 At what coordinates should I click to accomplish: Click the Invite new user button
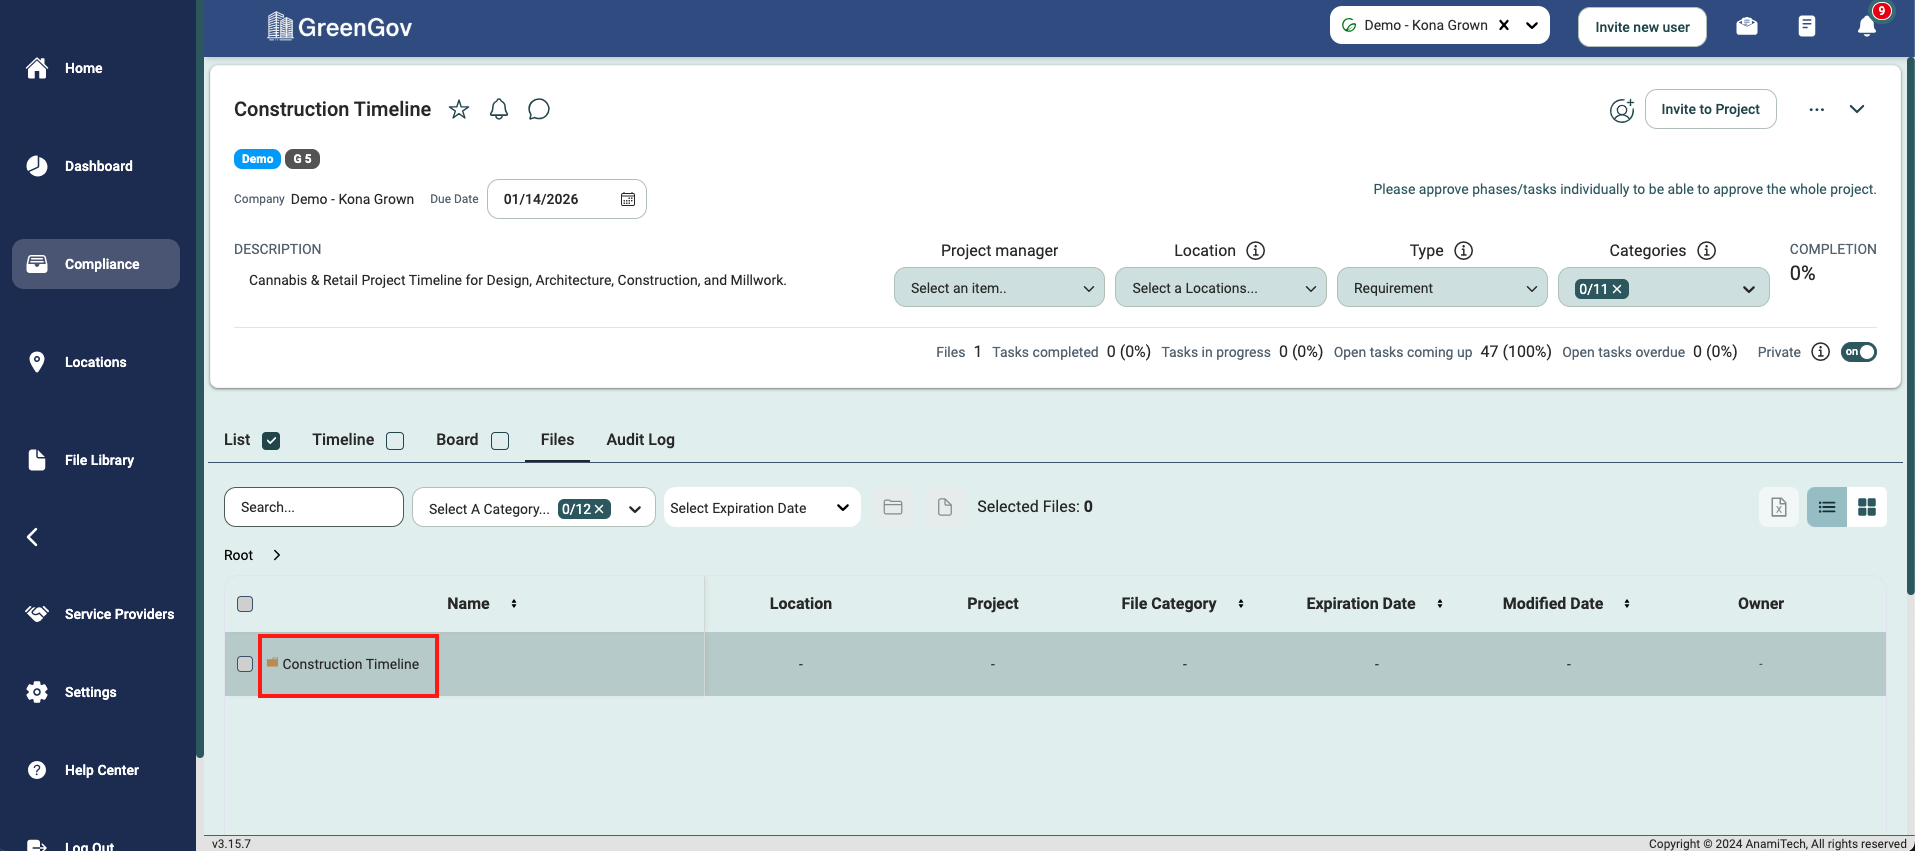pyautogui.click(x=1642, y=27)
